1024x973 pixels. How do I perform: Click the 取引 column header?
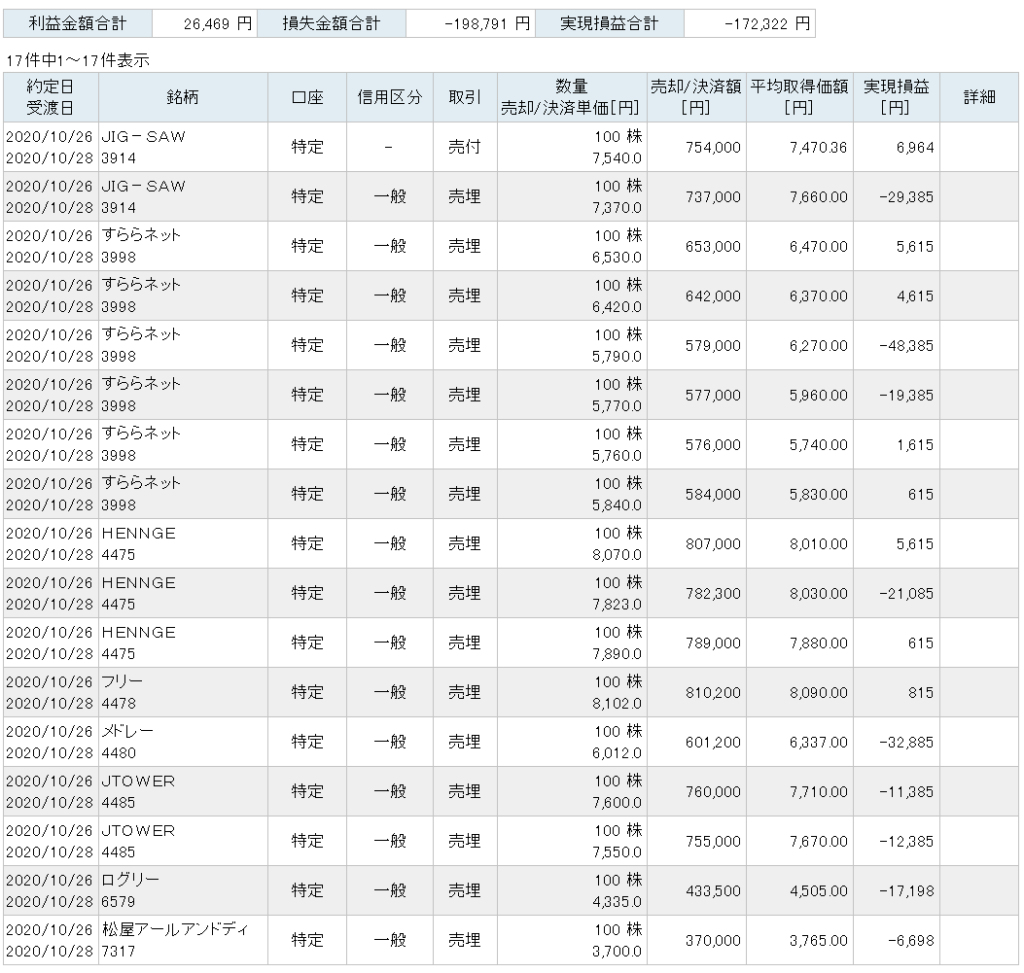click(465, 97)
